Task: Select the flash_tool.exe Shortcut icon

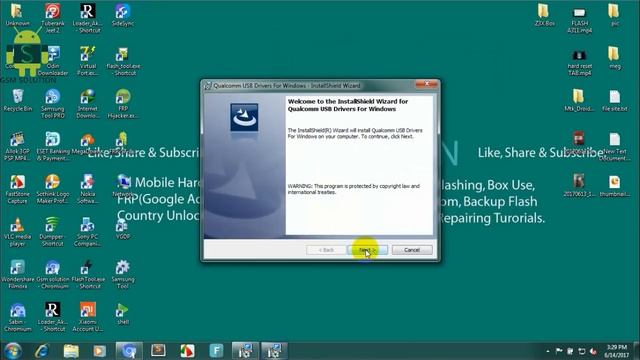Action: (x=123, y=61)
